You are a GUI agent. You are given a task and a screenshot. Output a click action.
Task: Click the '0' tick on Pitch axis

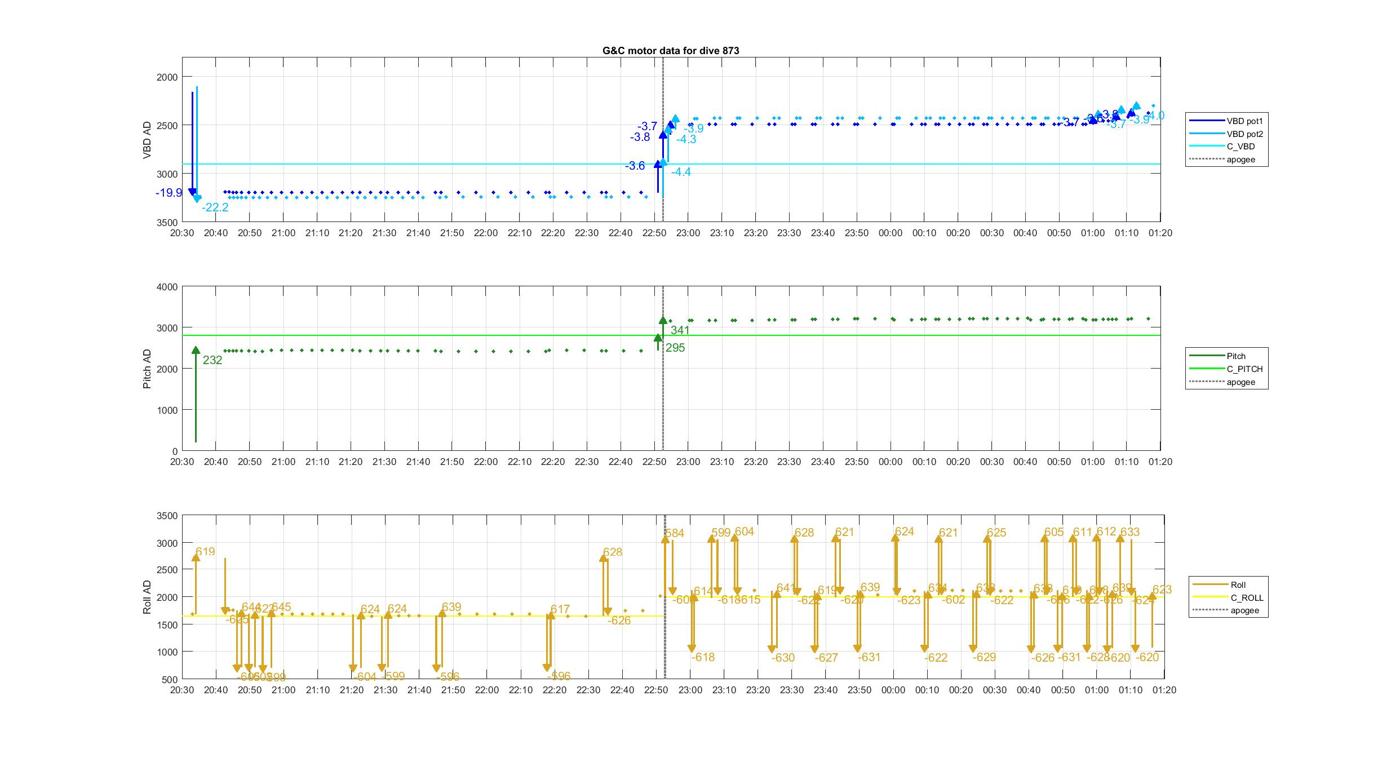point(175,452)
